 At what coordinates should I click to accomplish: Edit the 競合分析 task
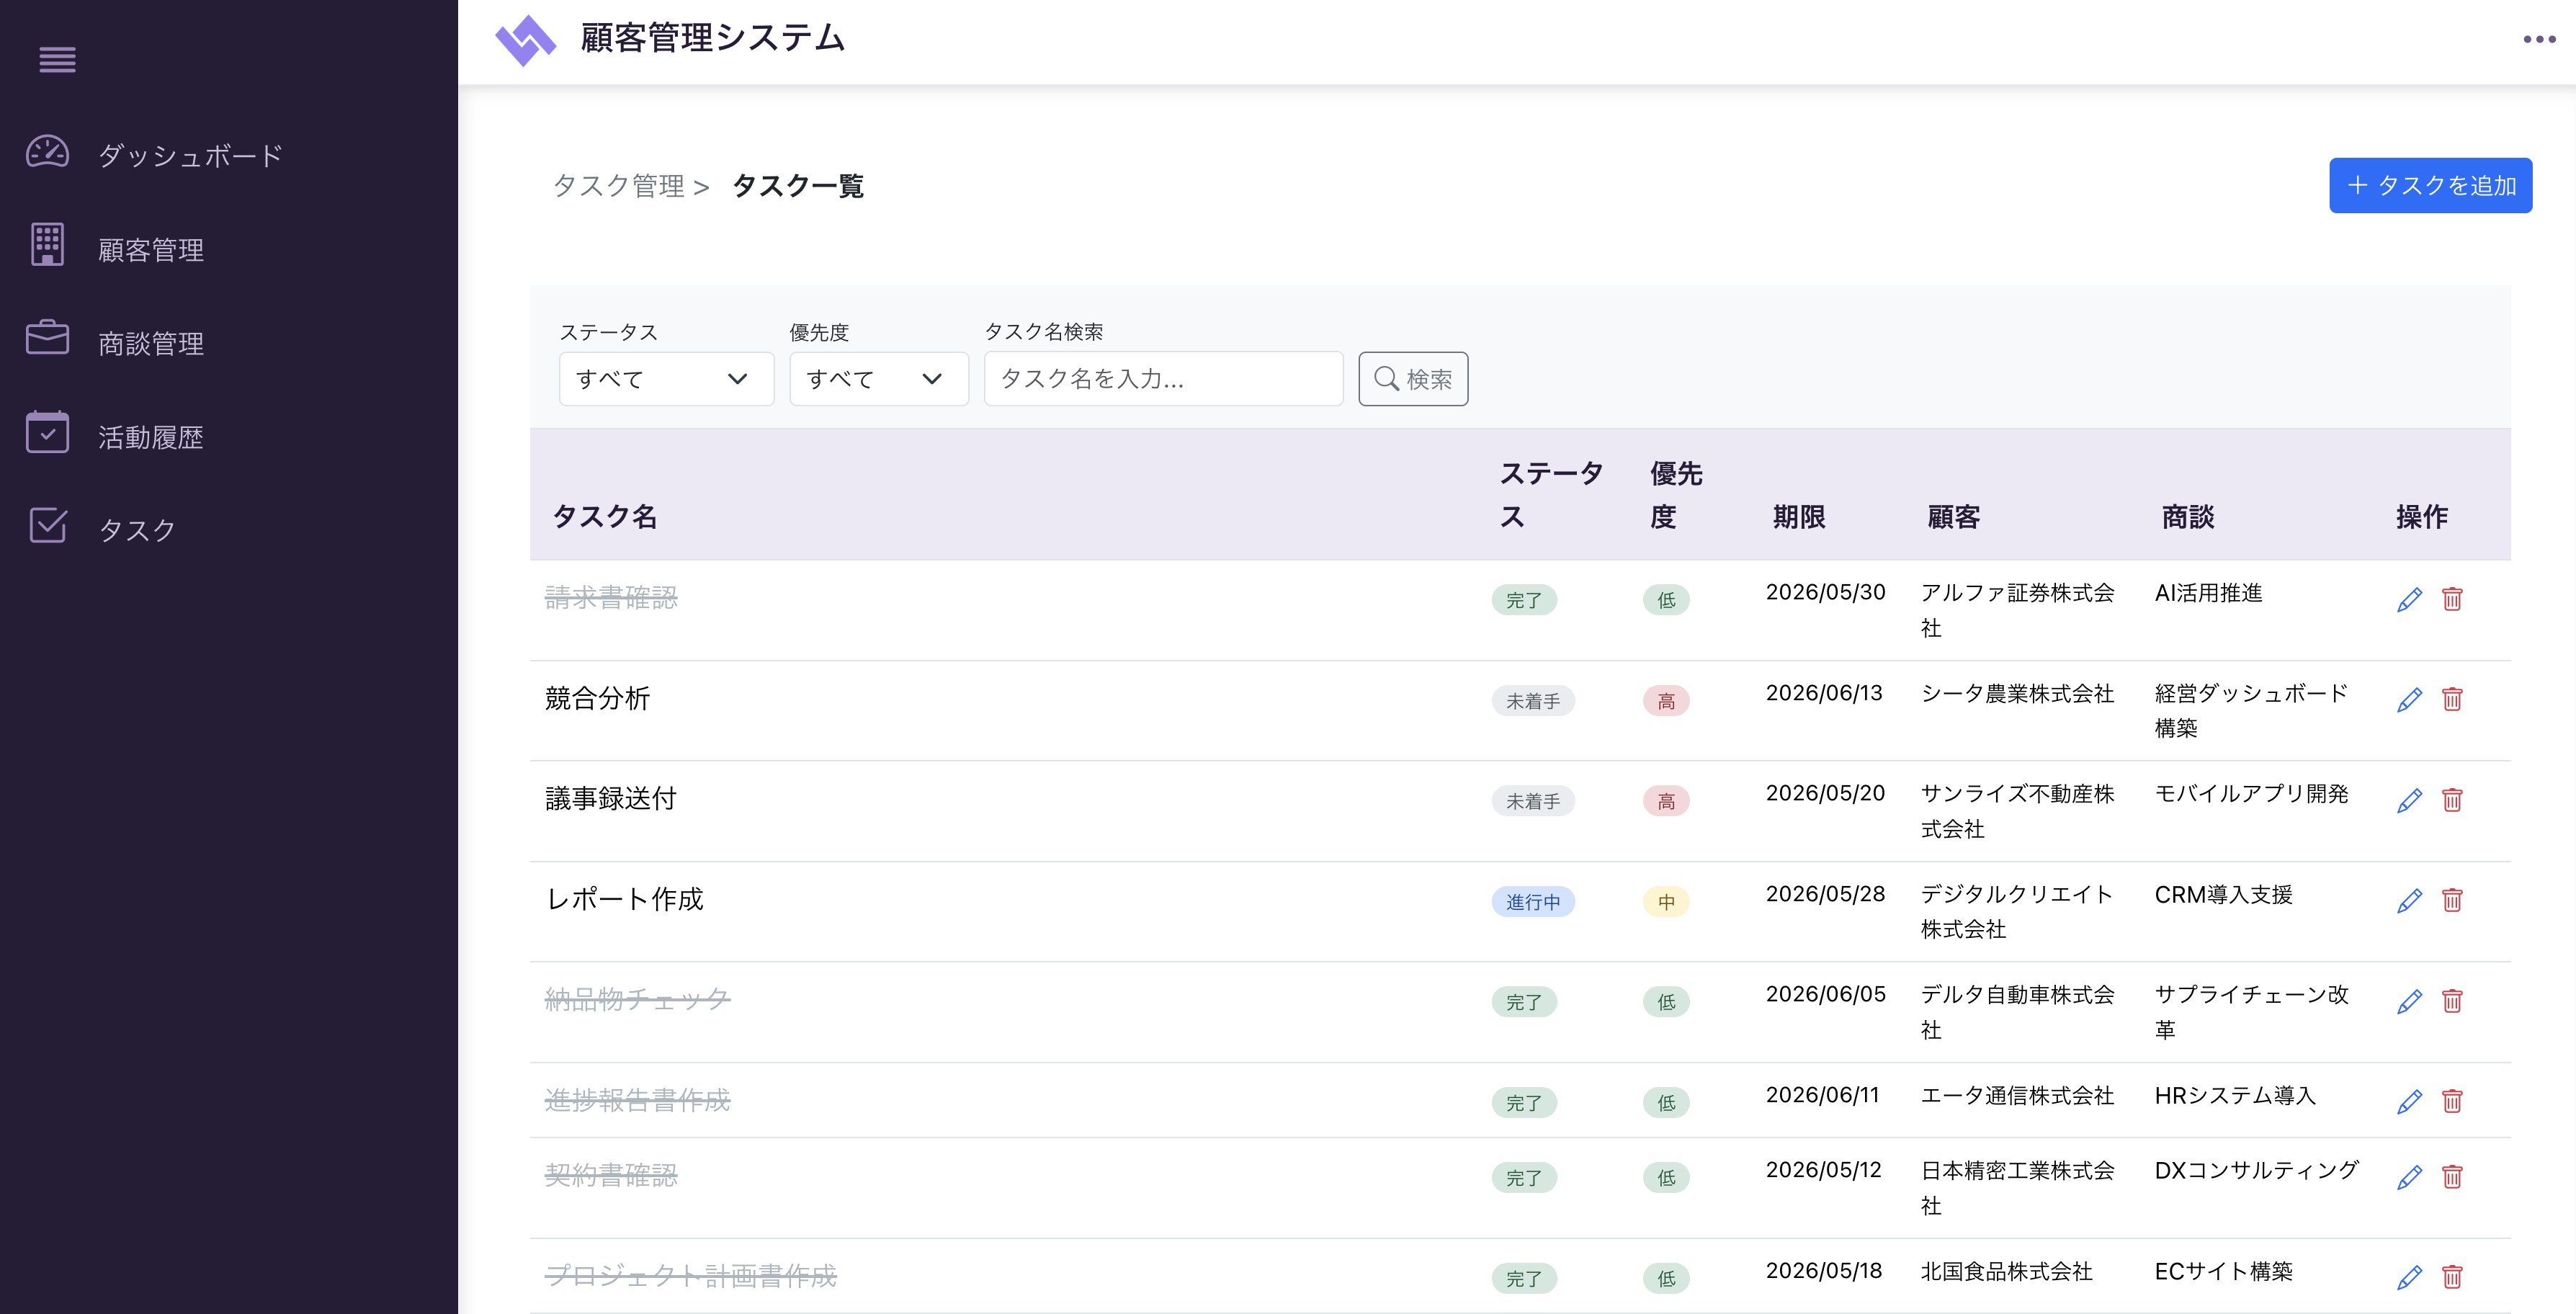(x=2409, y=700)
